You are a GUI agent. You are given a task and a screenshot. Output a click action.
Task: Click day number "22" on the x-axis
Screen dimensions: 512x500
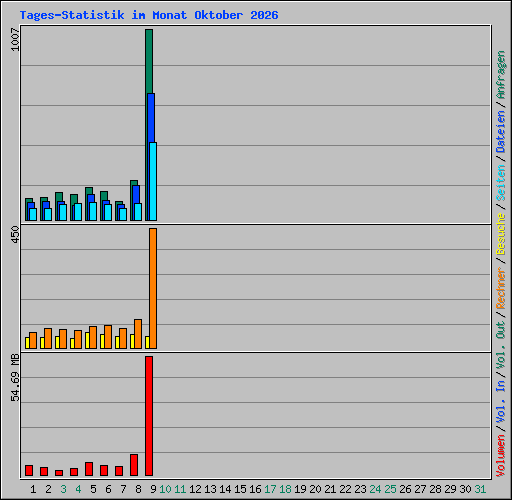345,489
